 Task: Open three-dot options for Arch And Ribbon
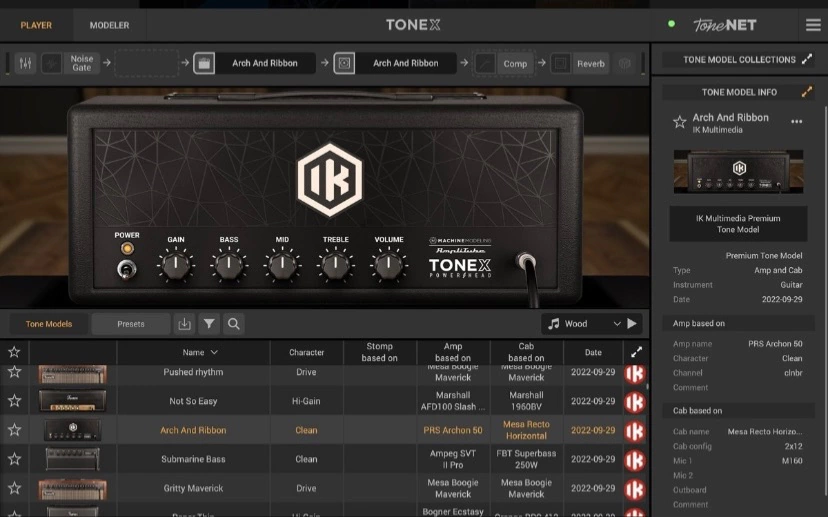pos(796,122)
